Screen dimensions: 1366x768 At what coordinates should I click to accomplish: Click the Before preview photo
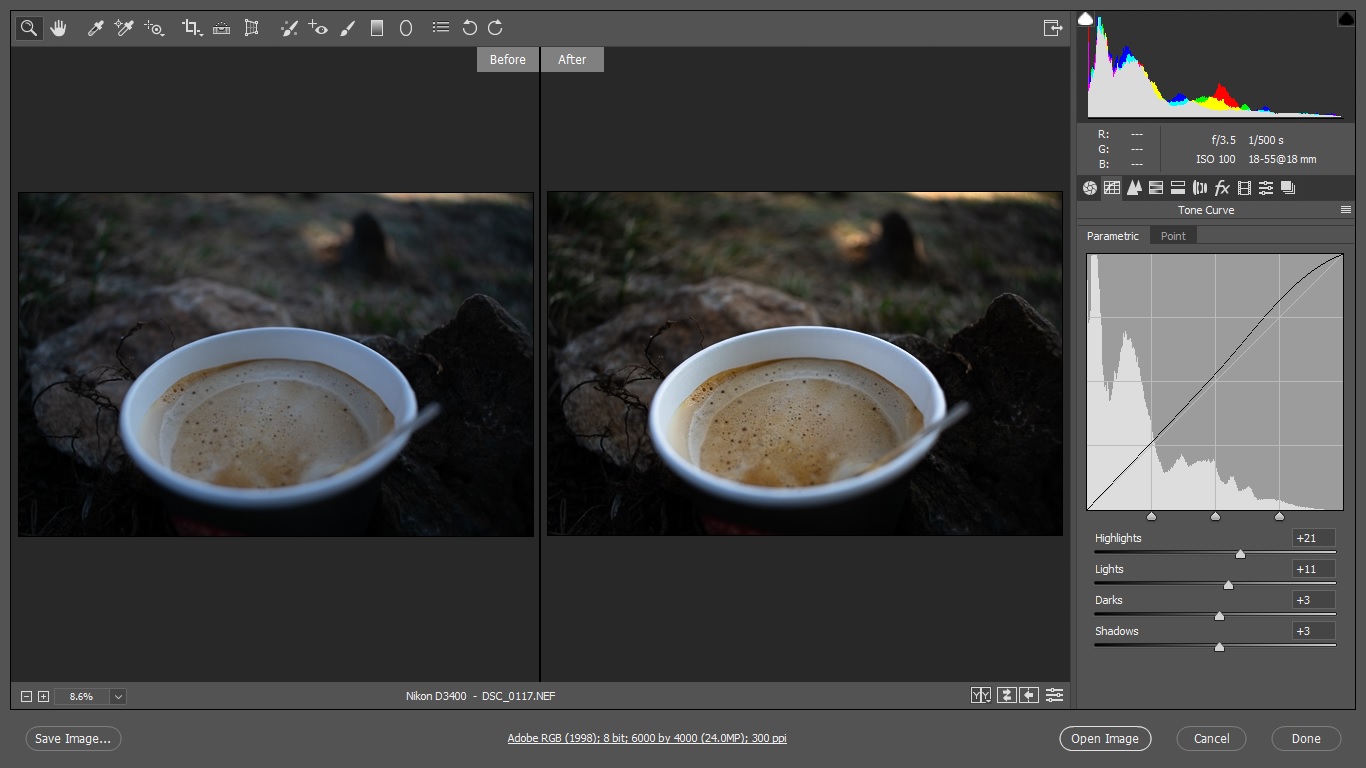click(276, 364)
